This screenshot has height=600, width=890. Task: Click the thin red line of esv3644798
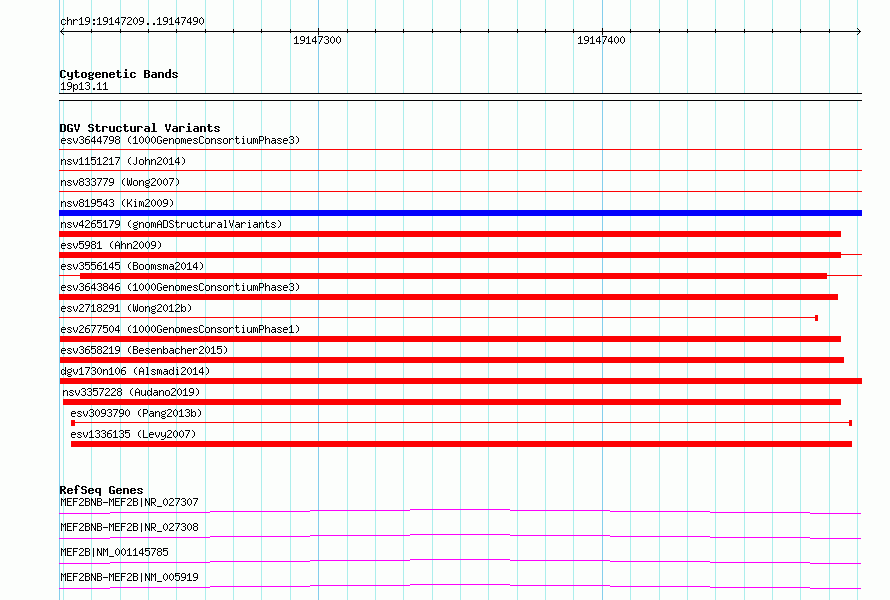(460, 150)
